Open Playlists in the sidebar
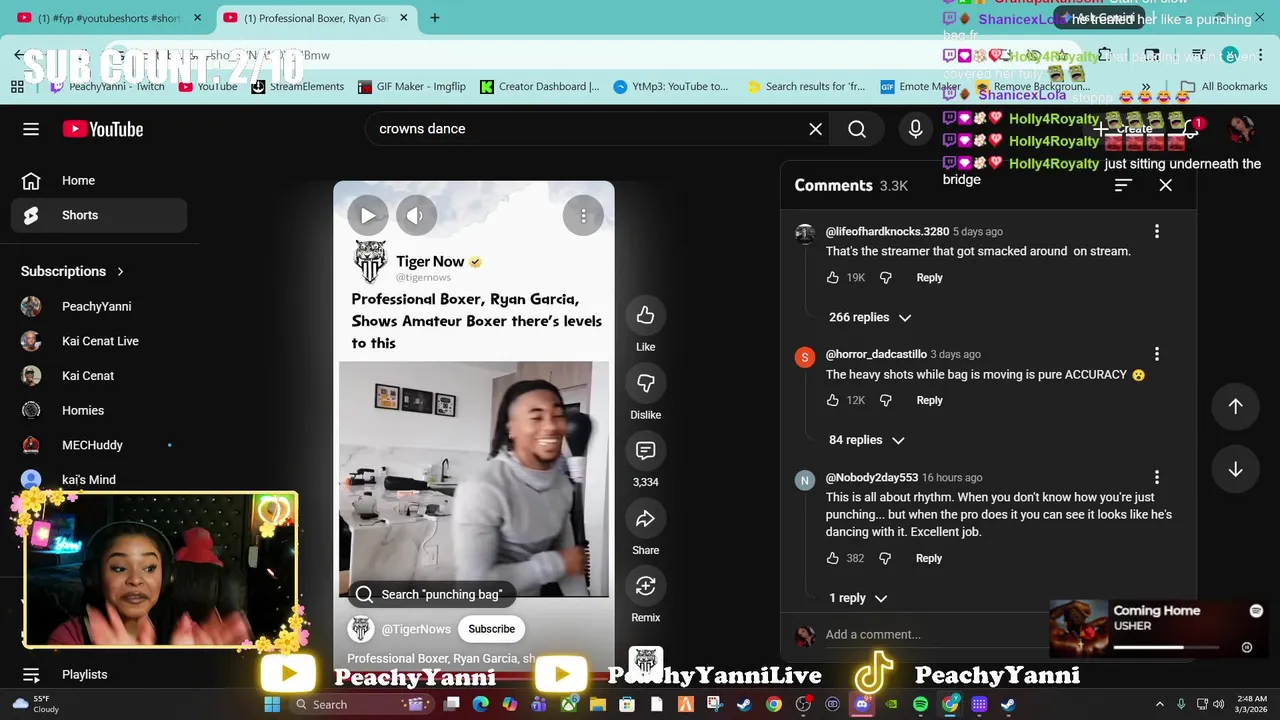The height and width of the screenshot is (720, 1280). click(99, 674)
